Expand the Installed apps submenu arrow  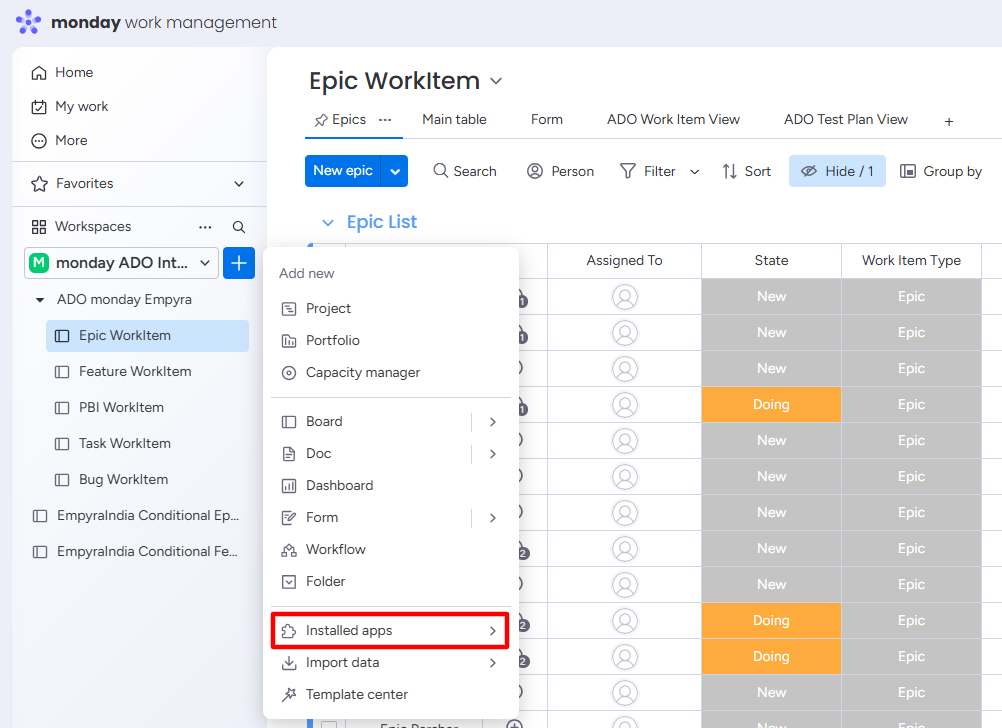click(x=493, y=631)
